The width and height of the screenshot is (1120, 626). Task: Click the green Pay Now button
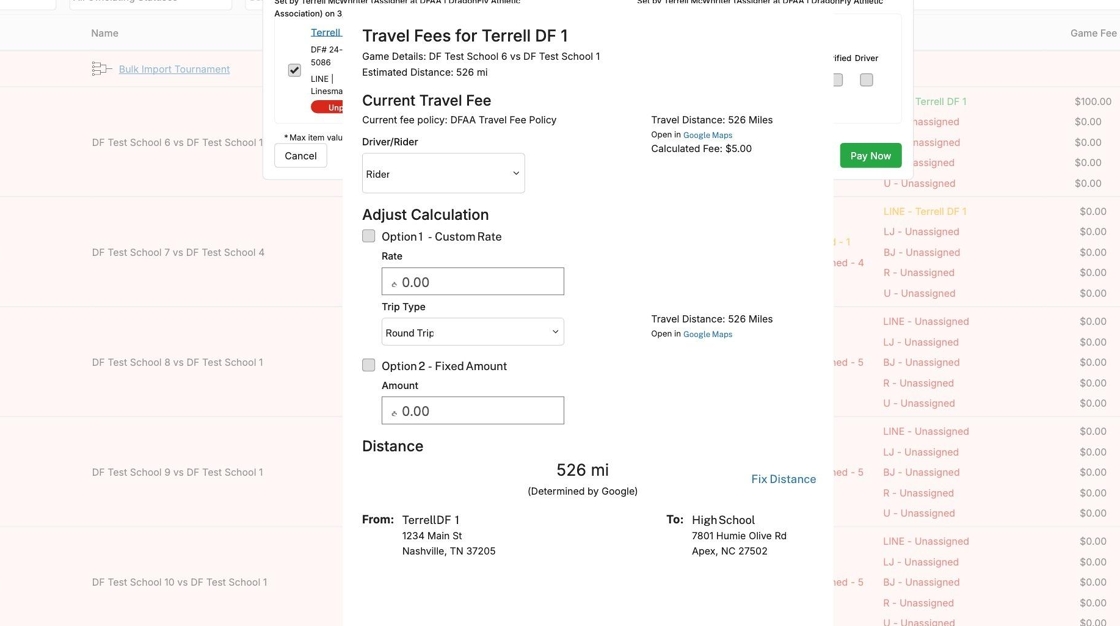pos(870,156)
